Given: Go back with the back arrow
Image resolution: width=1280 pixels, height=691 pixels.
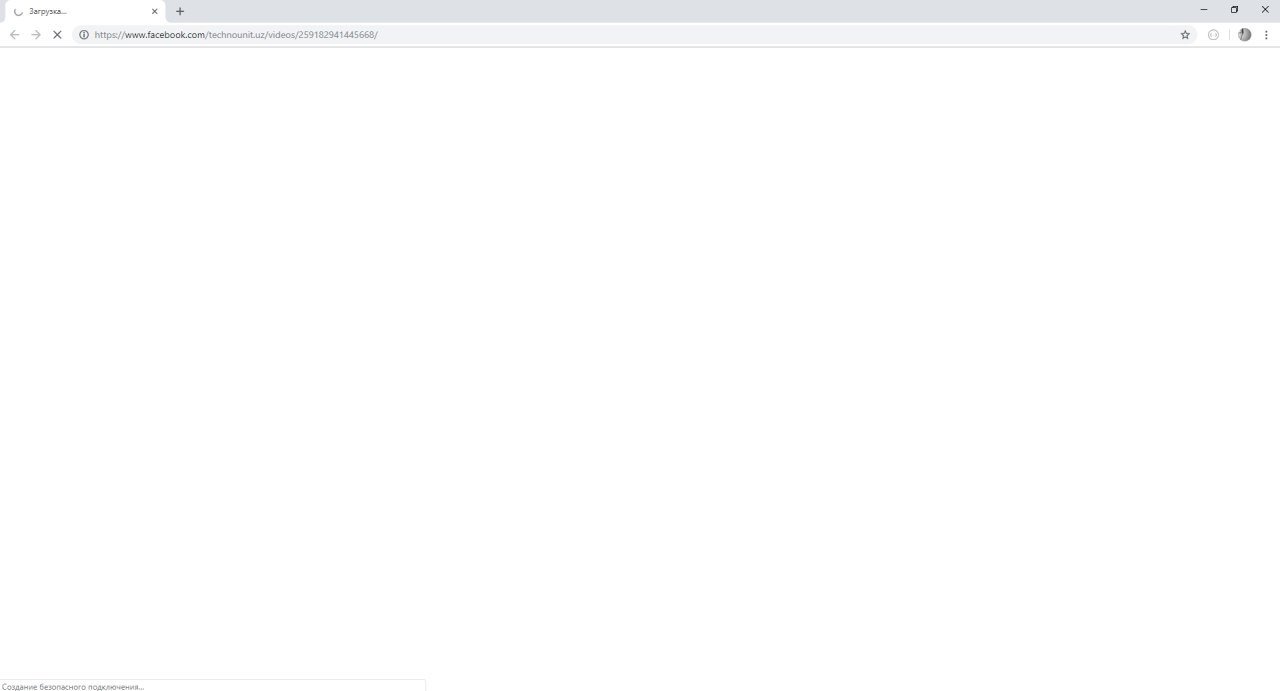Looking at the screenshot, I should tap(14, 34).
